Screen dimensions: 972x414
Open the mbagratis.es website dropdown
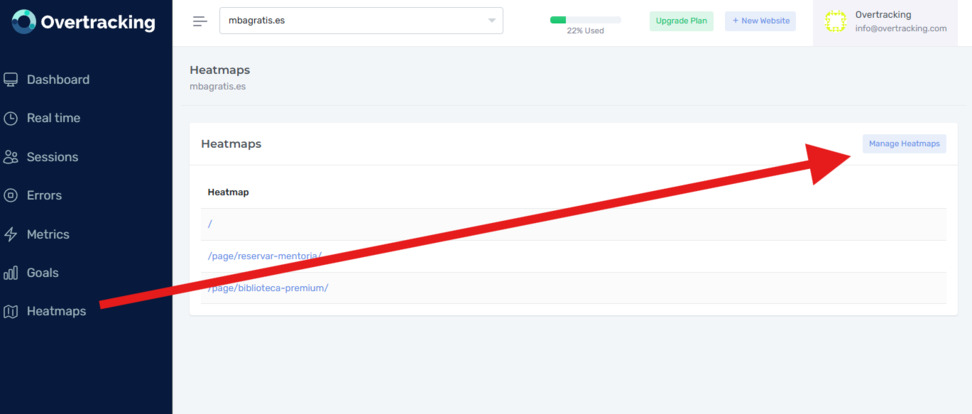tap(361, 20)
